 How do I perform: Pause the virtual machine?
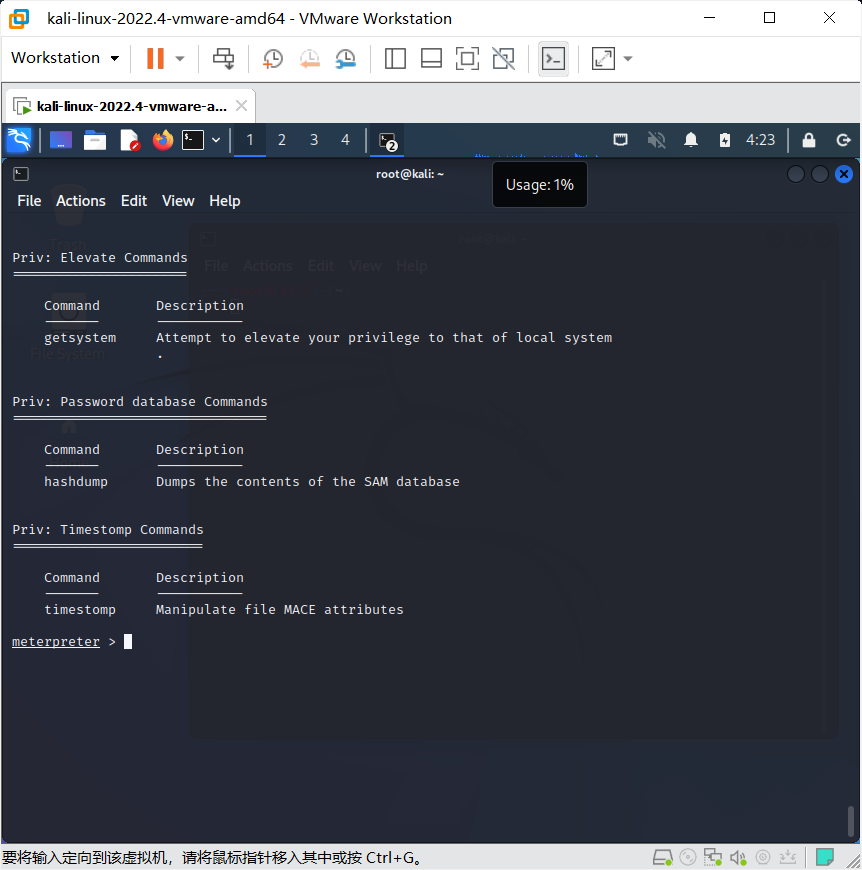(x=155, y=58)
